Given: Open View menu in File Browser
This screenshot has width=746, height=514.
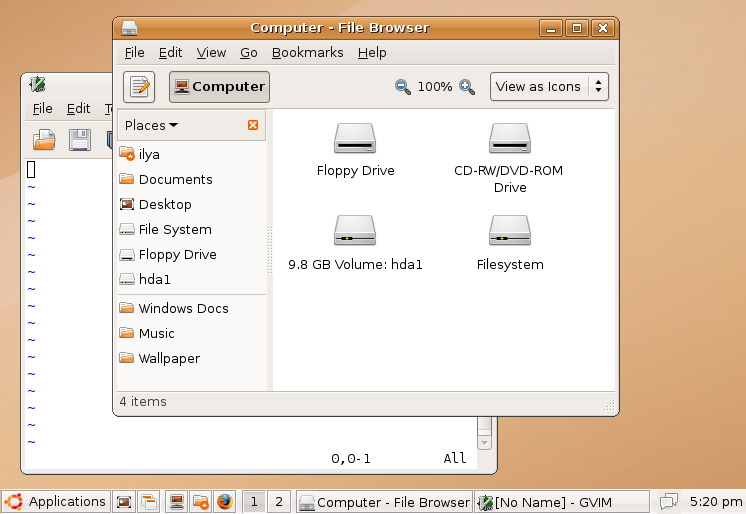Looking at the screenshot, I should [x=211, y=53].
